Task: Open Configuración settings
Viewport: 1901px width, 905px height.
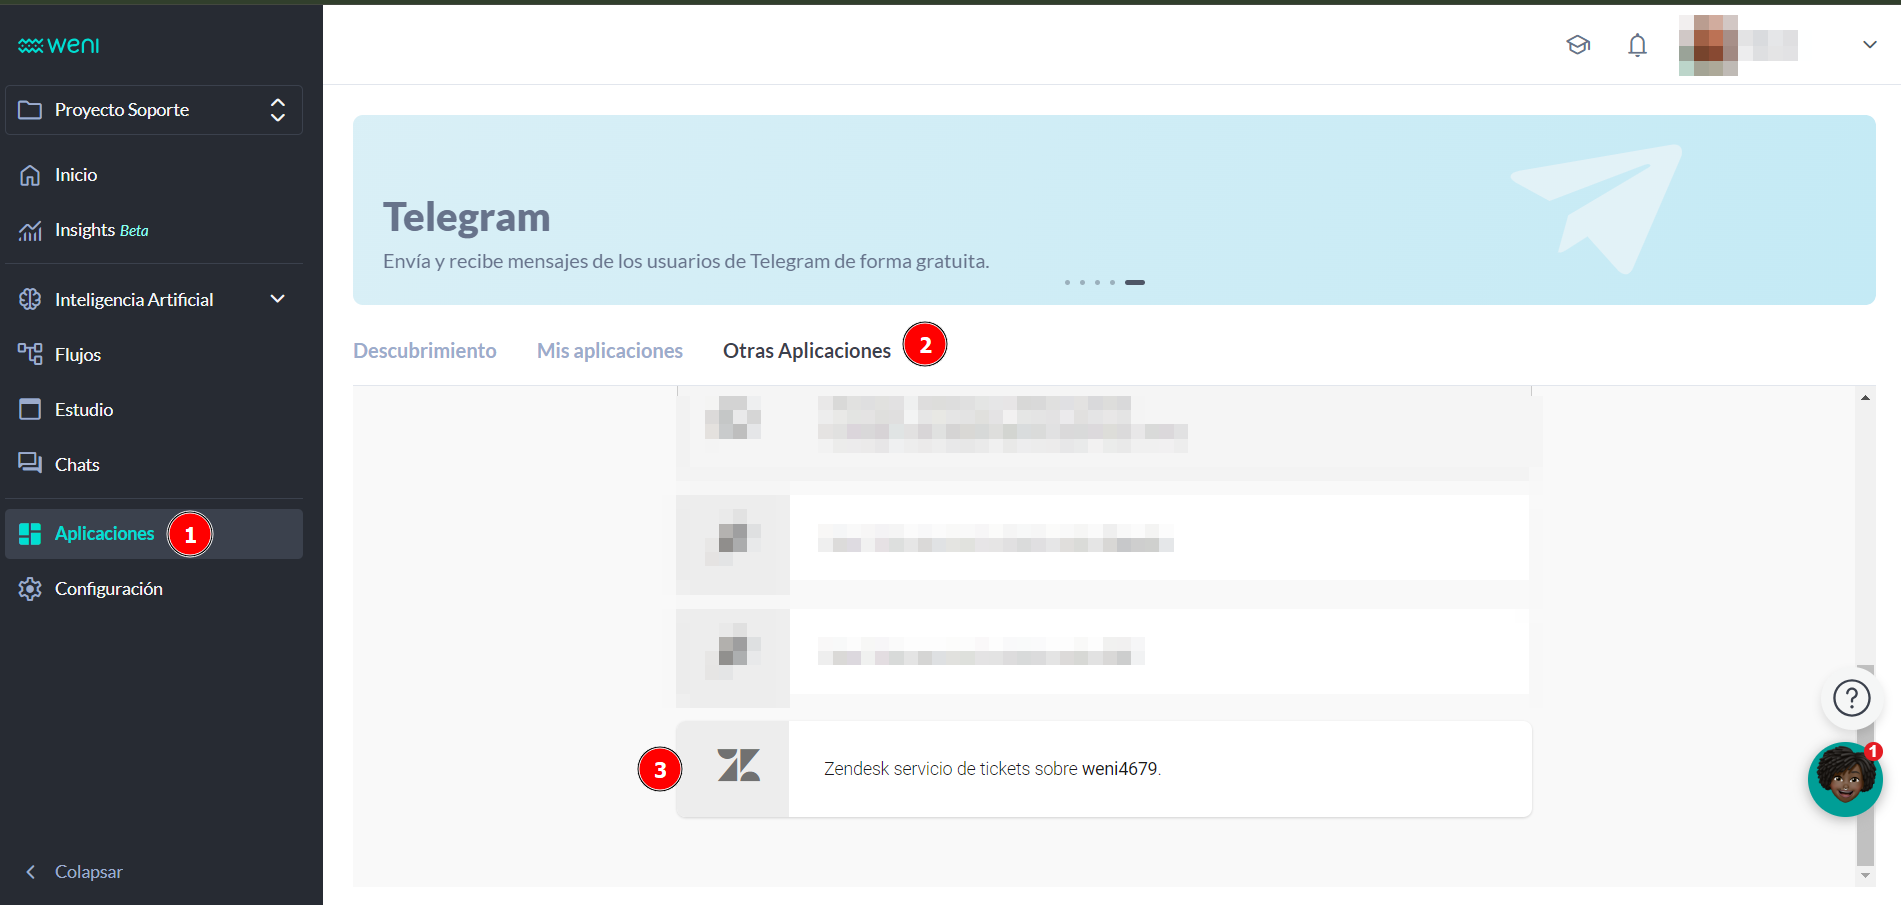Action: pos(108,589)
